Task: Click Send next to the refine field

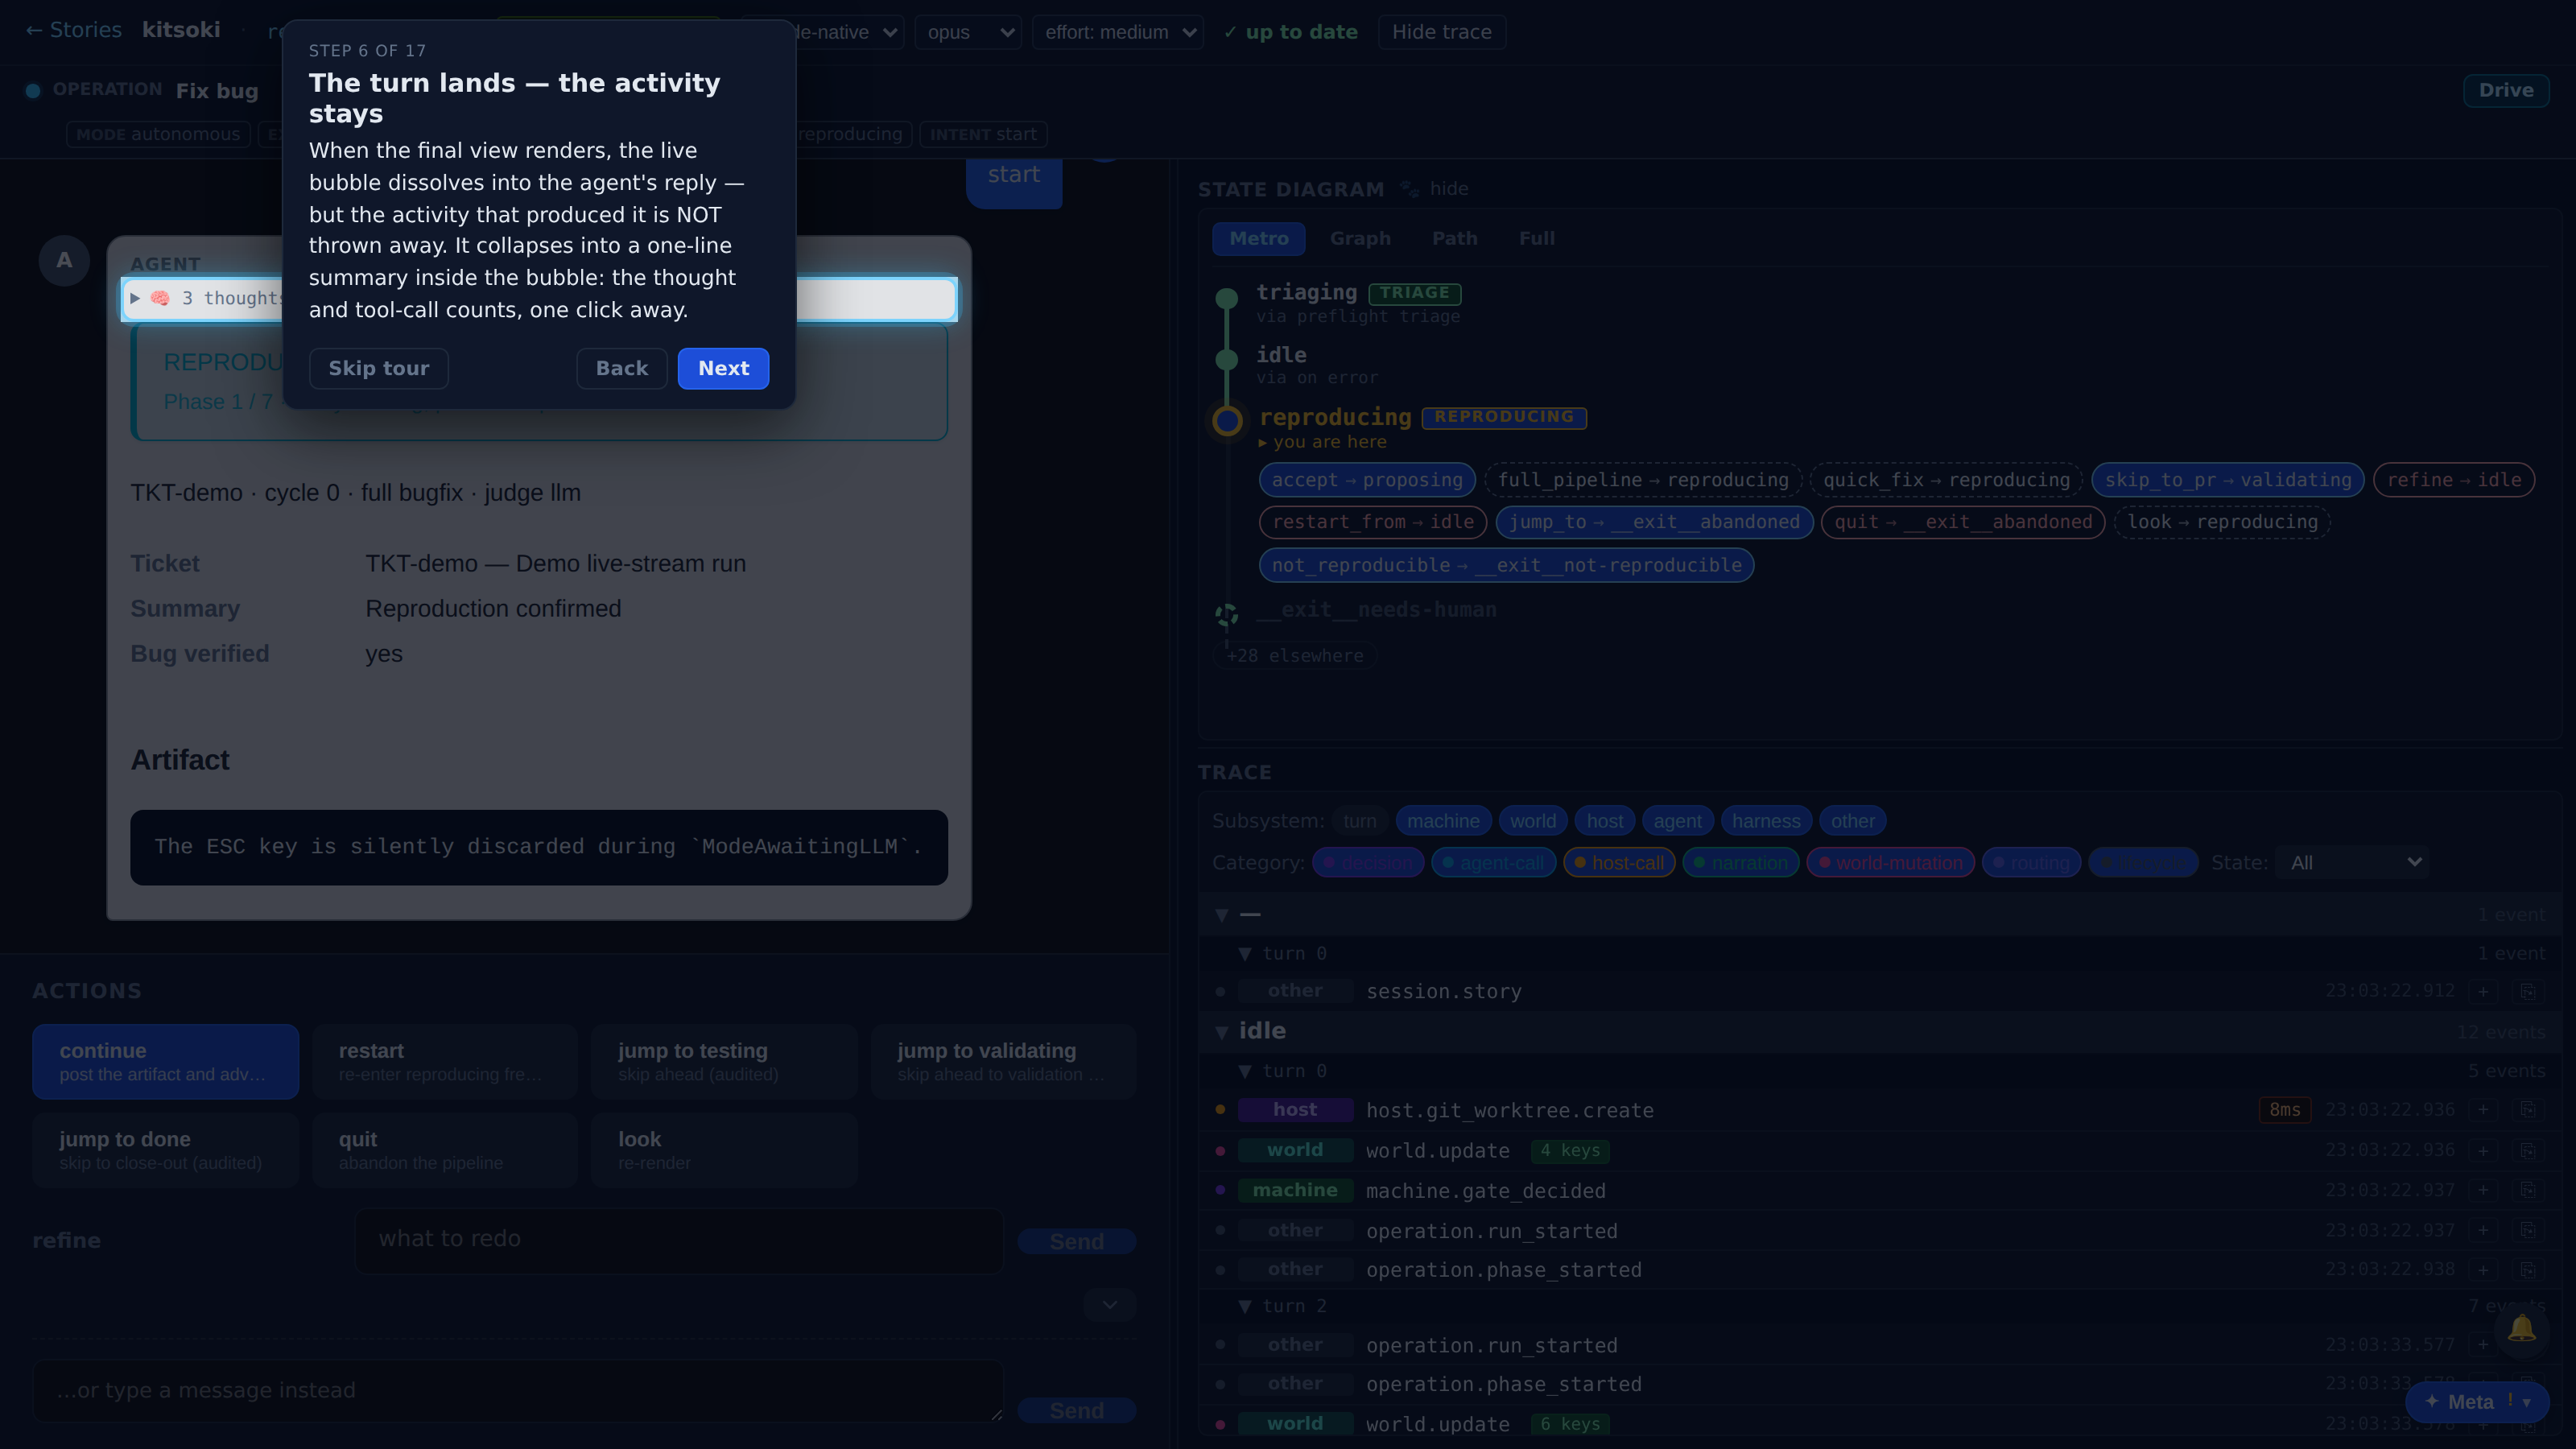Action: (1076, 1241)
